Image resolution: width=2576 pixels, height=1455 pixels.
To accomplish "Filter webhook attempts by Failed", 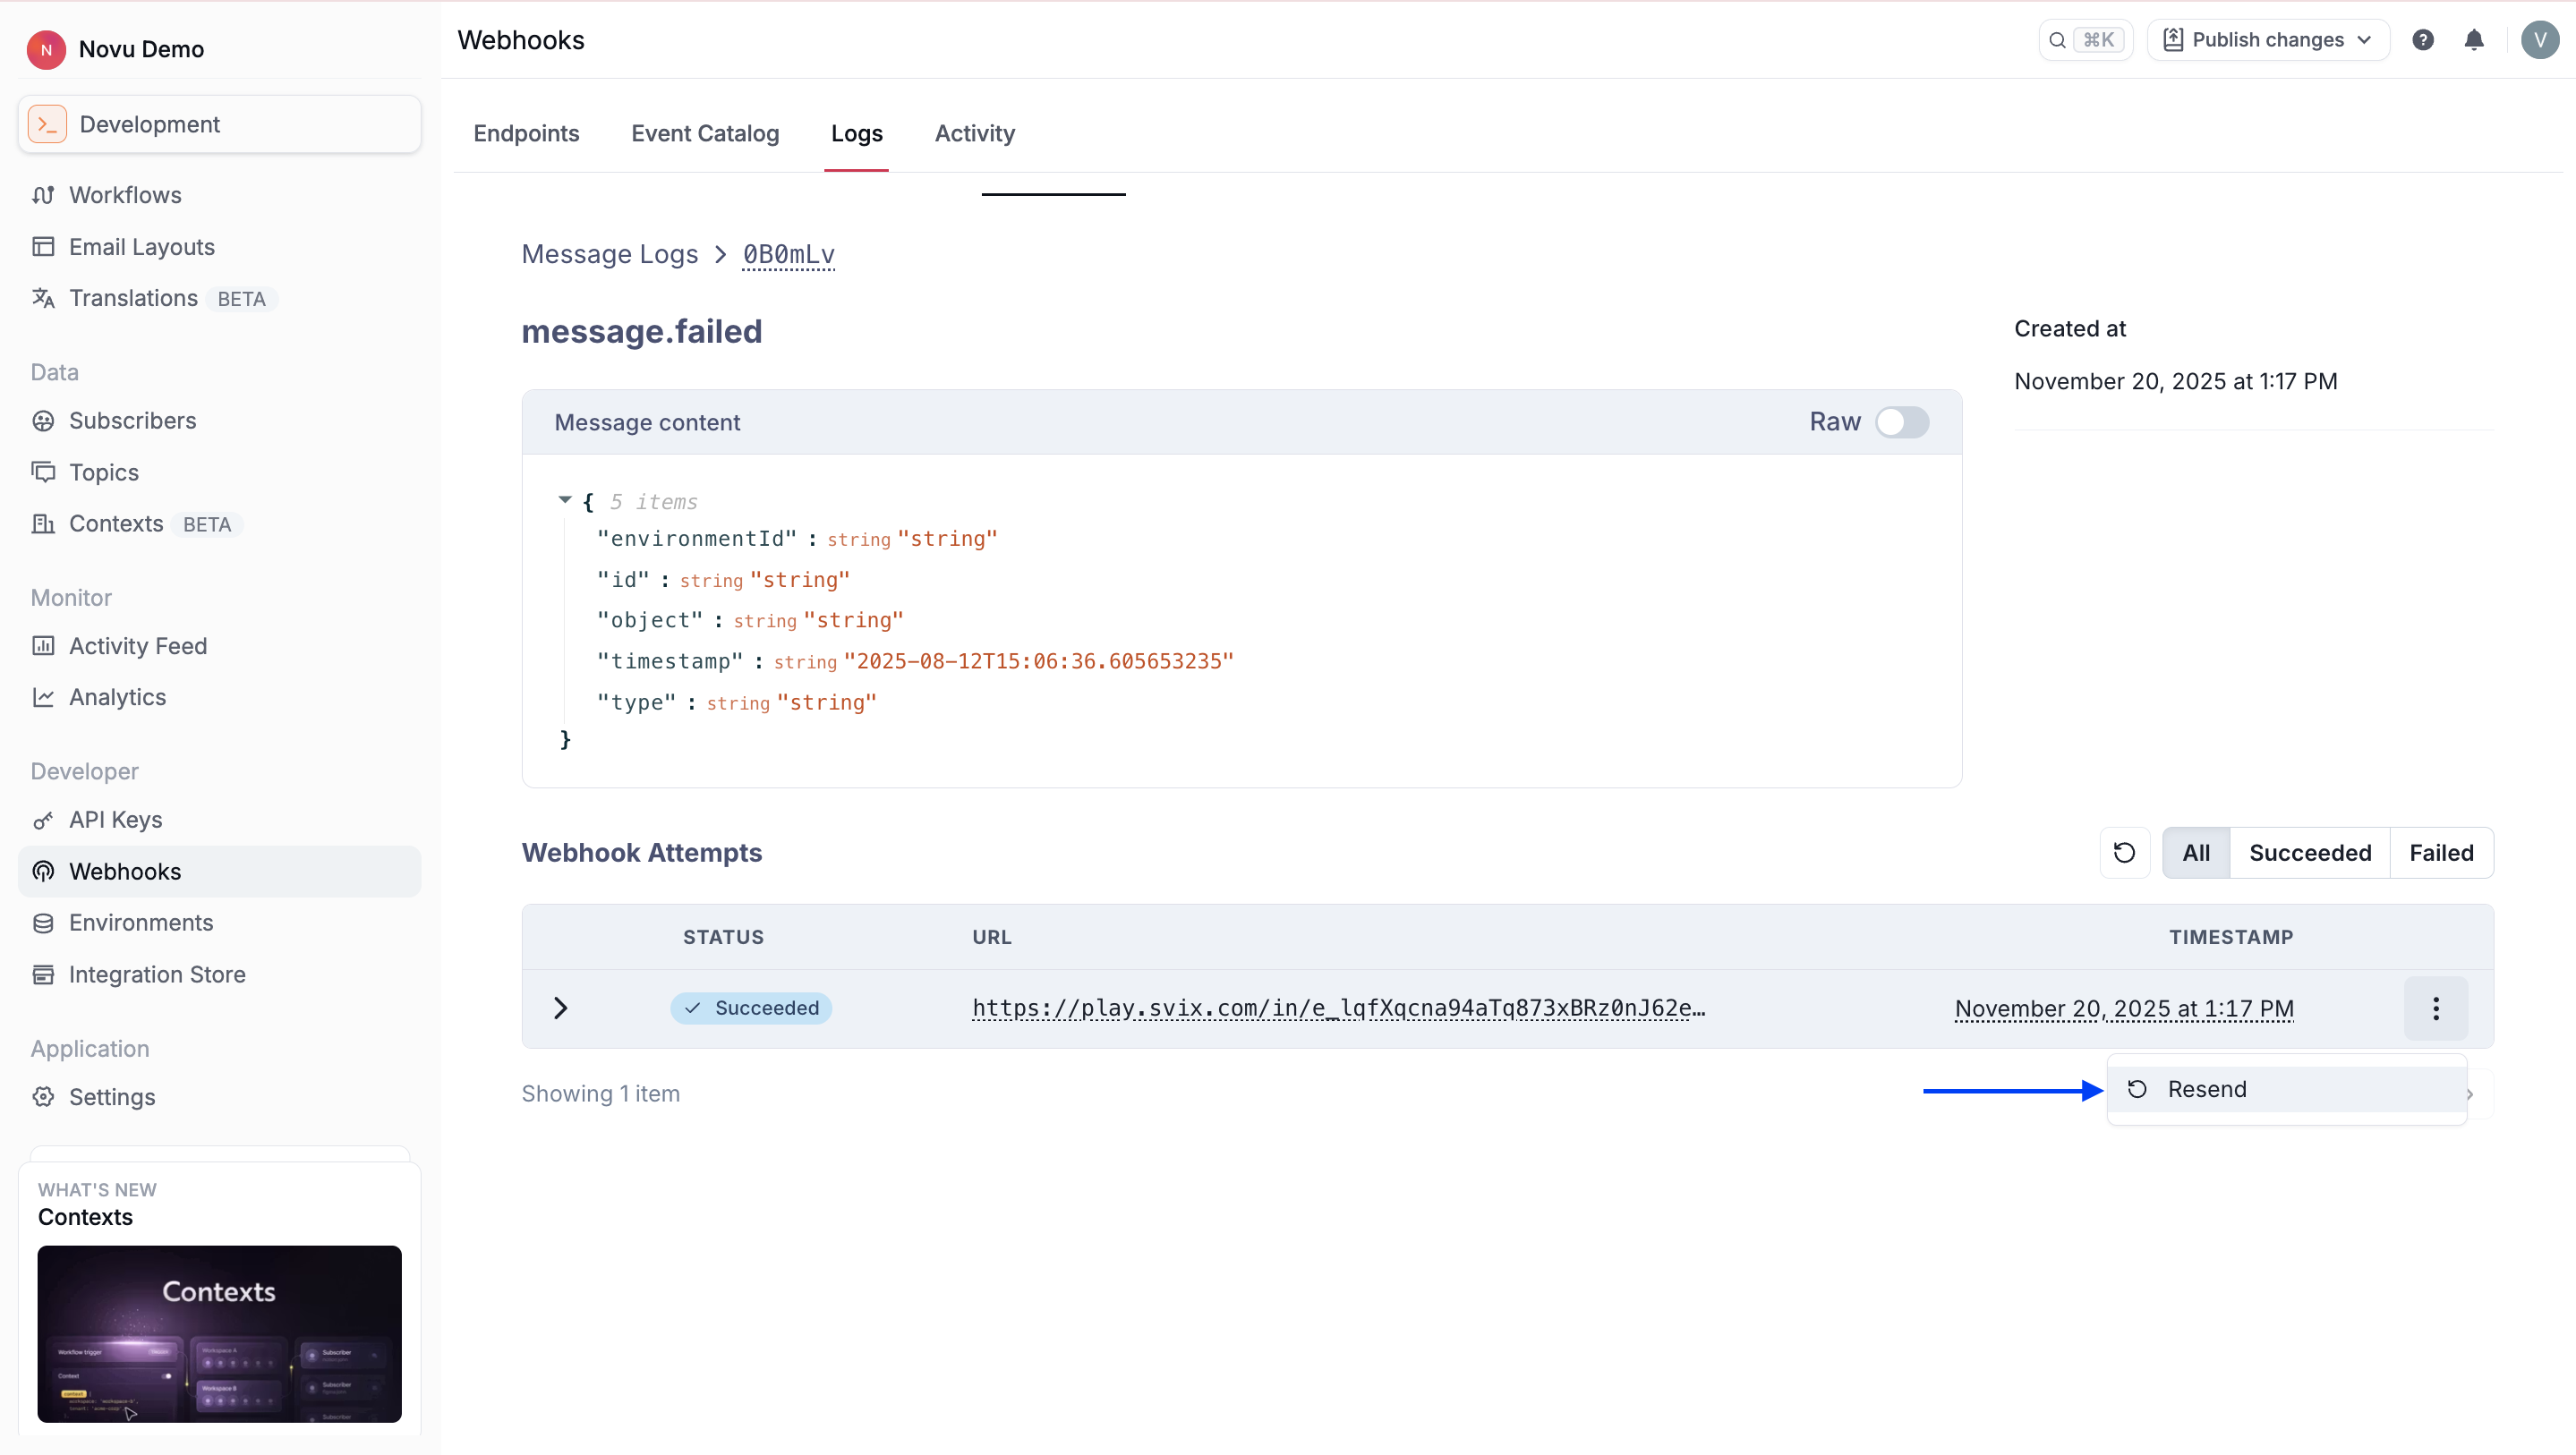I will click(x=2440, y=853).
